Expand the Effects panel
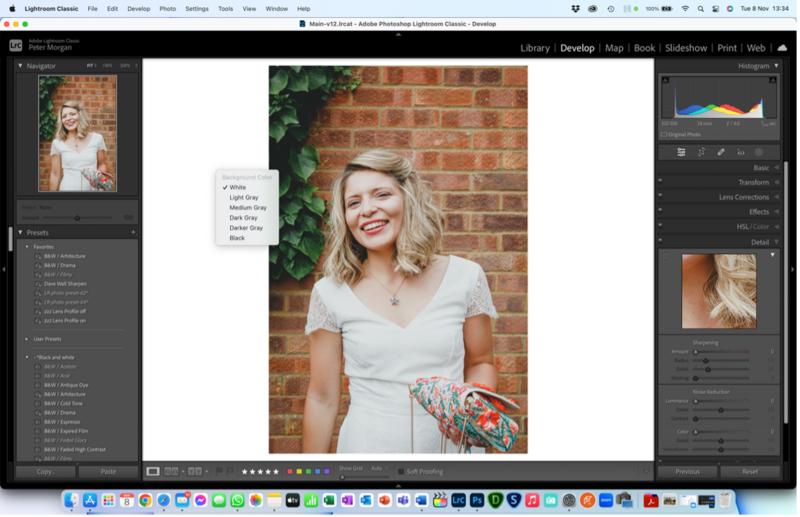The height and width of the screenshot is (517, 800). pyautogui.click(x=777, y=212)
